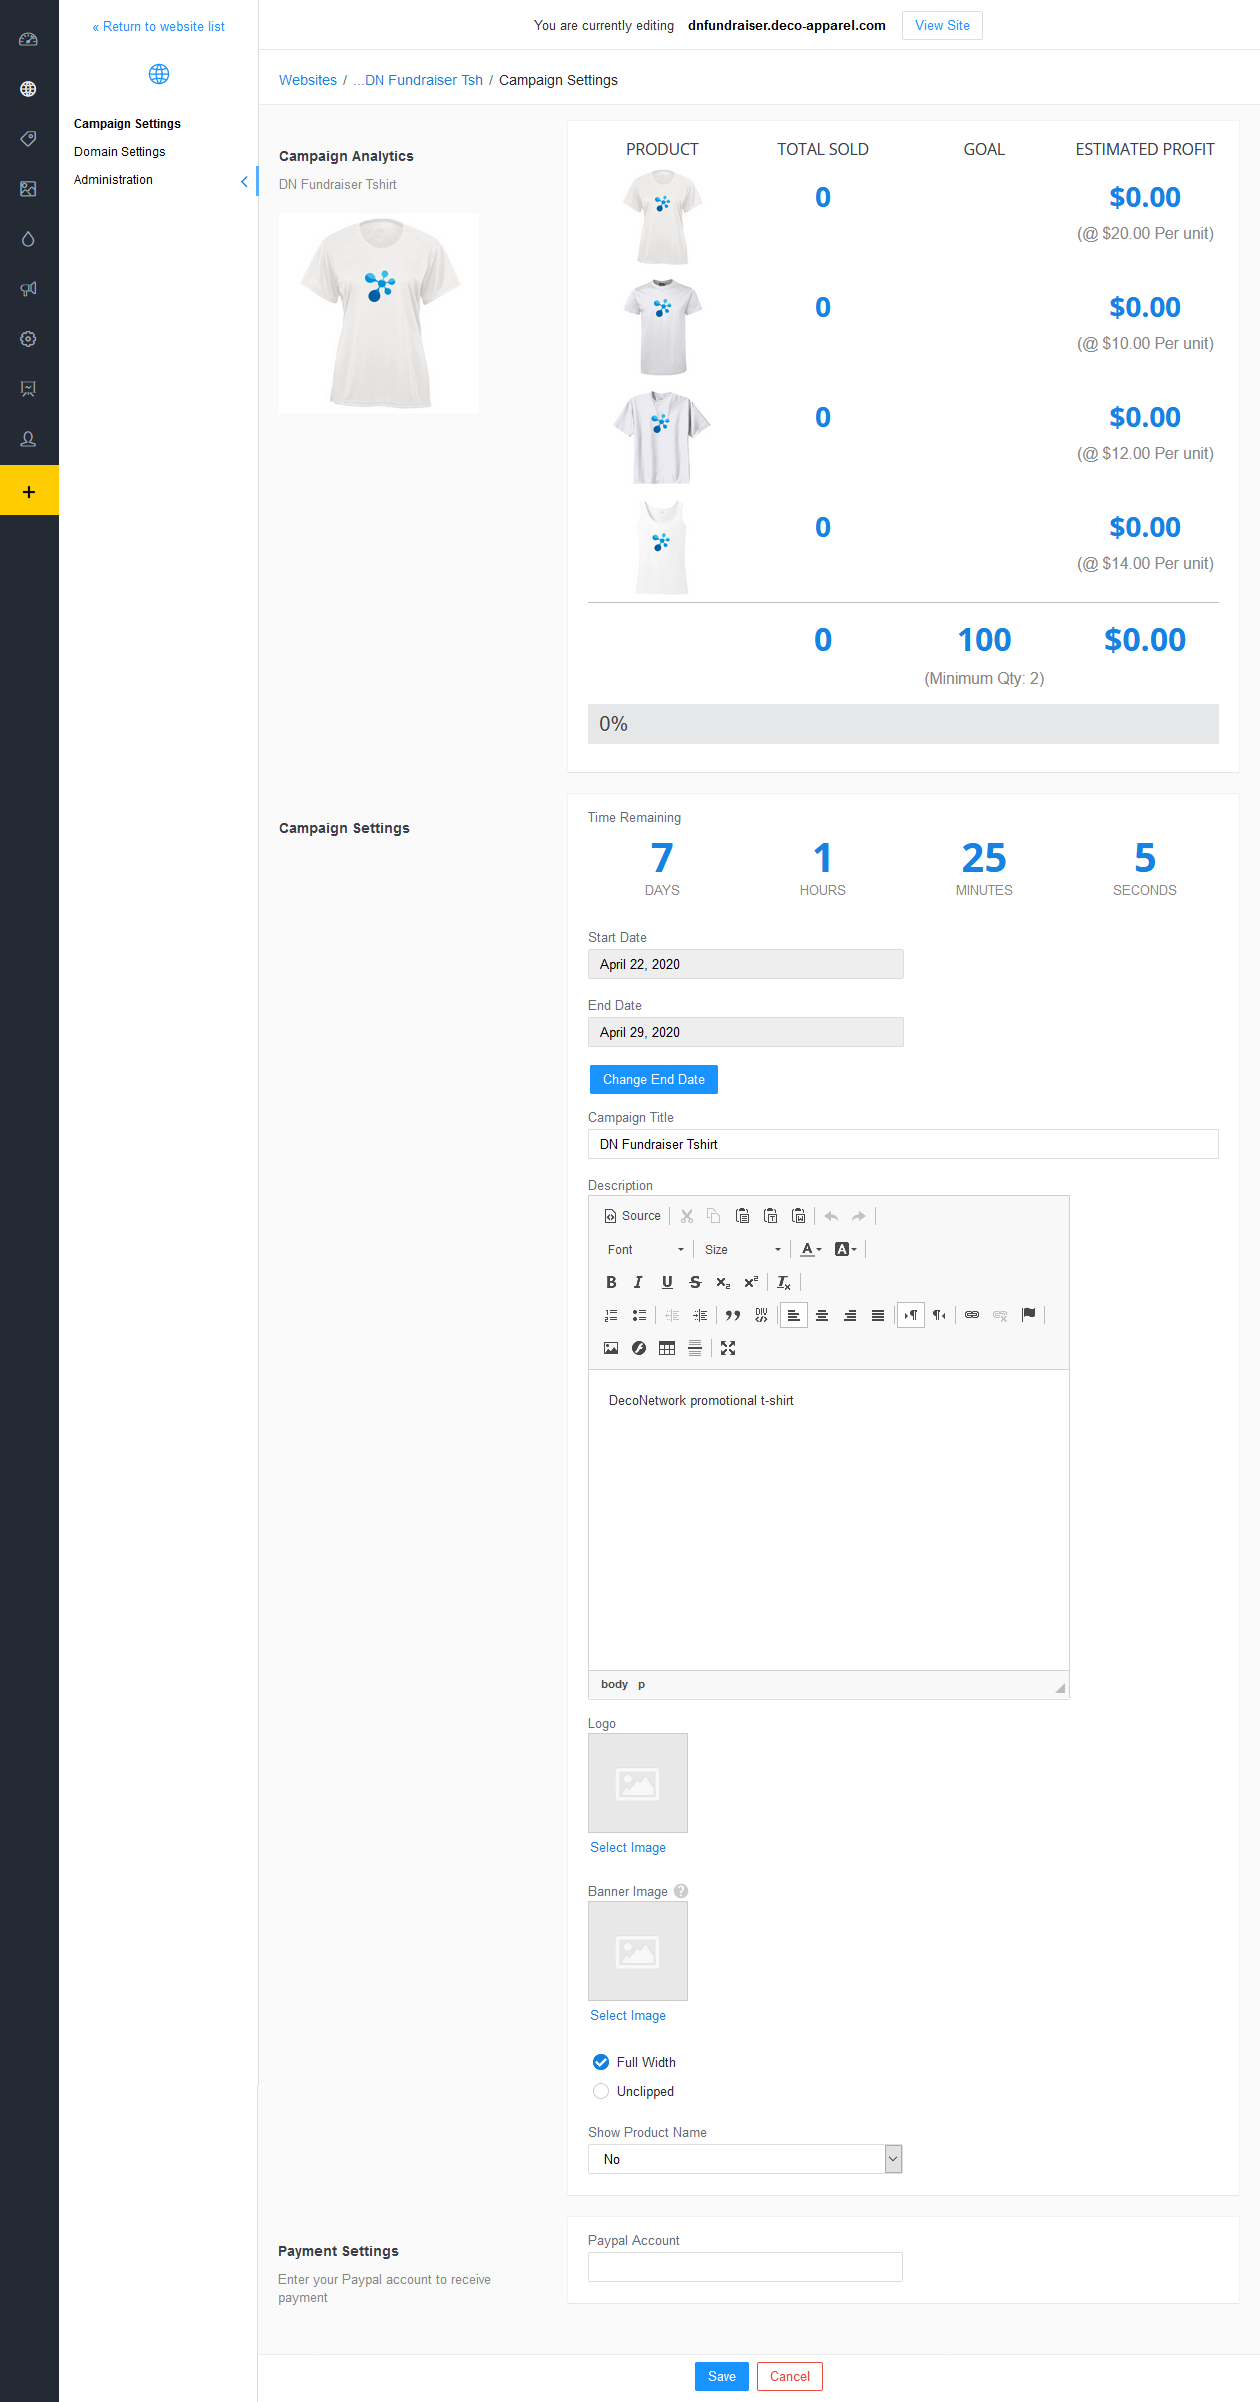The height and width of the screenshot is (2402, 1260).
Task: Click the insert Table icon
Action: pyautogui.click(x=667, y=1348)
